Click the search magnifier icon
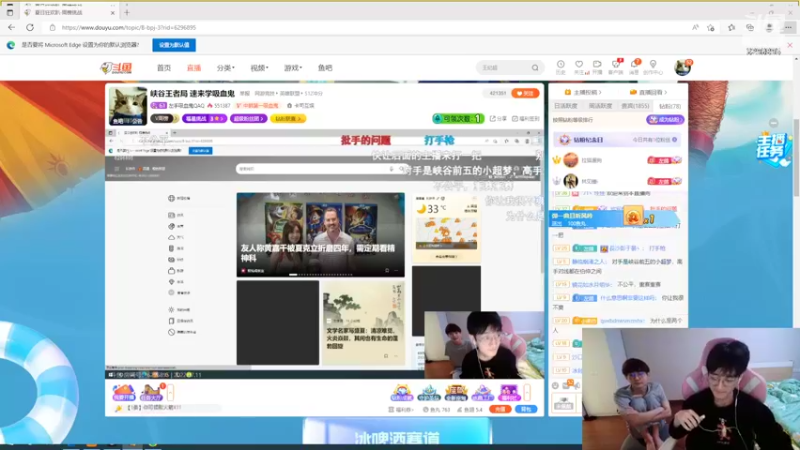 (x=535, y=68)
